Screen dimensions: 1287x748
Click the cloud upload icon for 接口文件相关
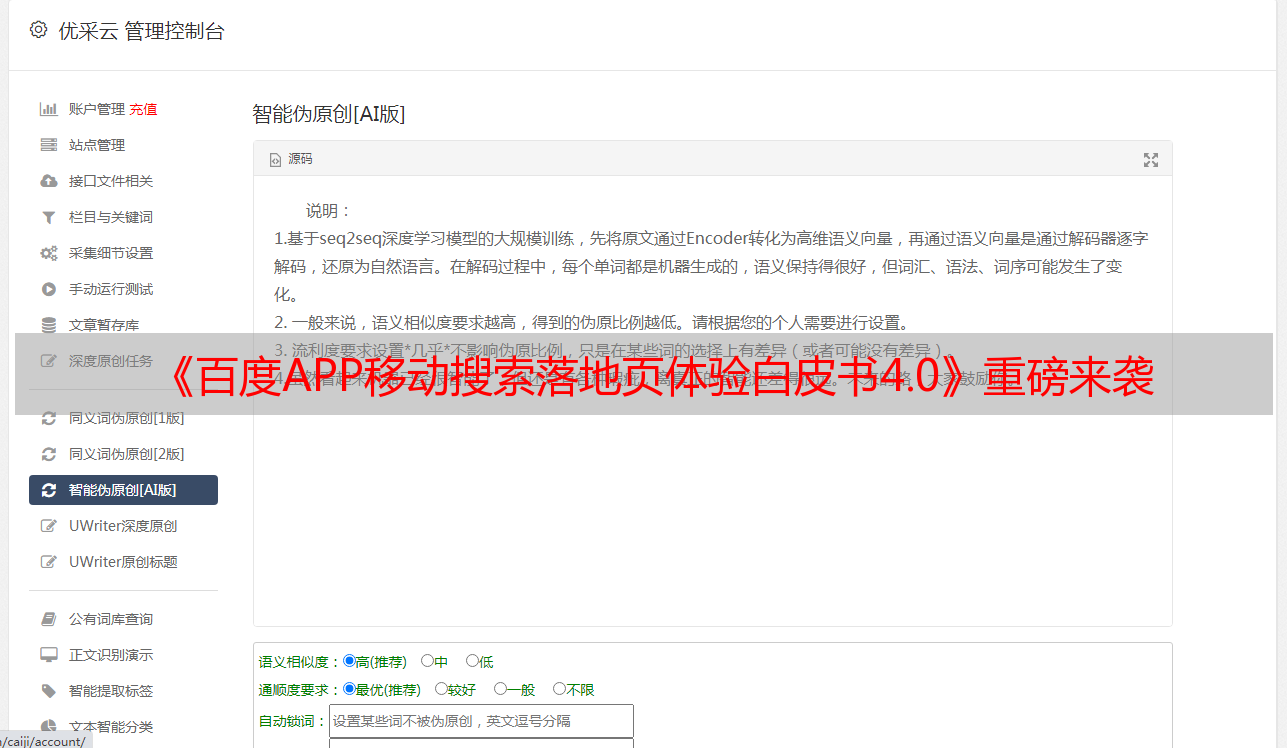click(48, 181)
